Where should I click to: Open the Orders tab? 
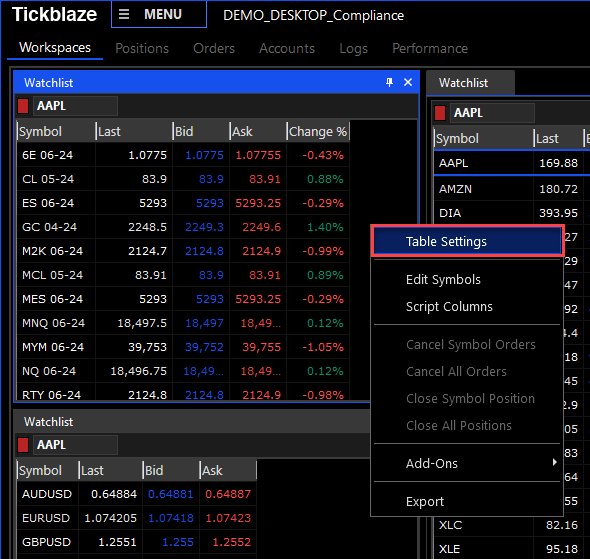[214, 49]
